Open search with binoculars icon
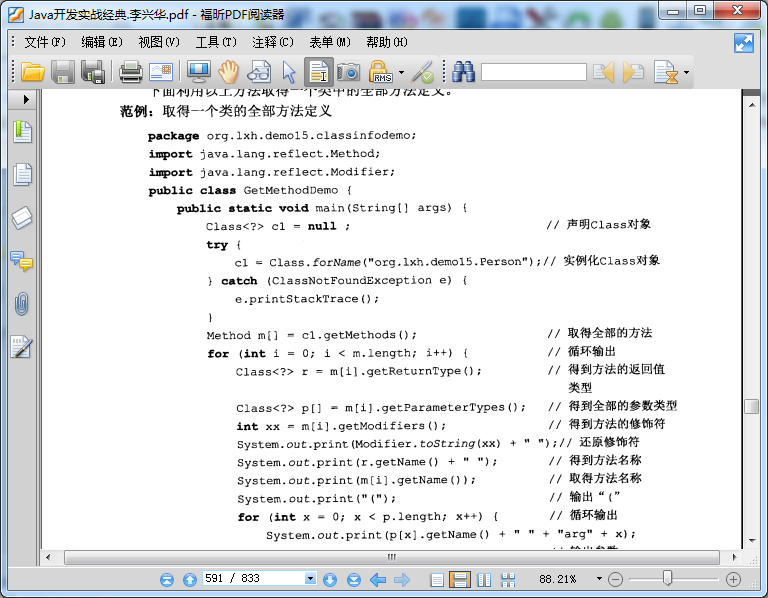The height and width of the screenshot is (598, 768). [463, 72]
